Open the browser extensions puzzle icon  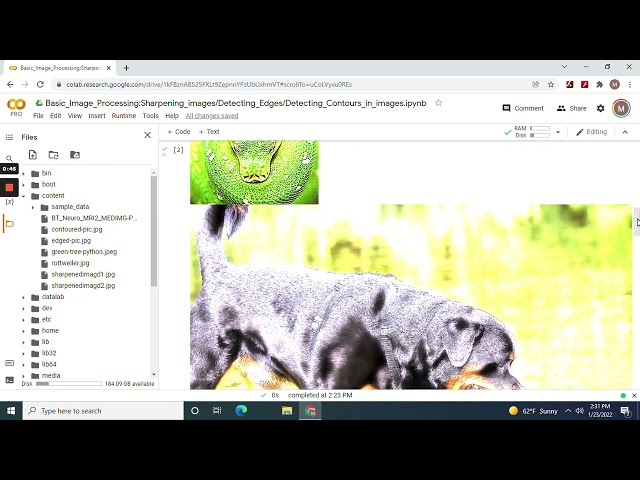coord(600,84)
